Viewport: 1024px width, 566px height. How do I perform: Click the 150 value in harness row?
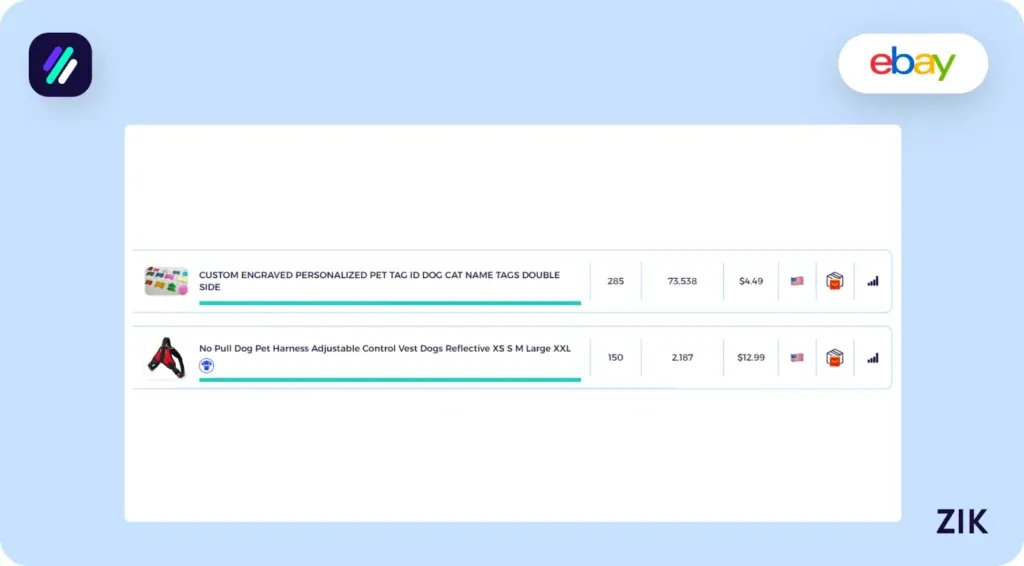pos(615,357)
